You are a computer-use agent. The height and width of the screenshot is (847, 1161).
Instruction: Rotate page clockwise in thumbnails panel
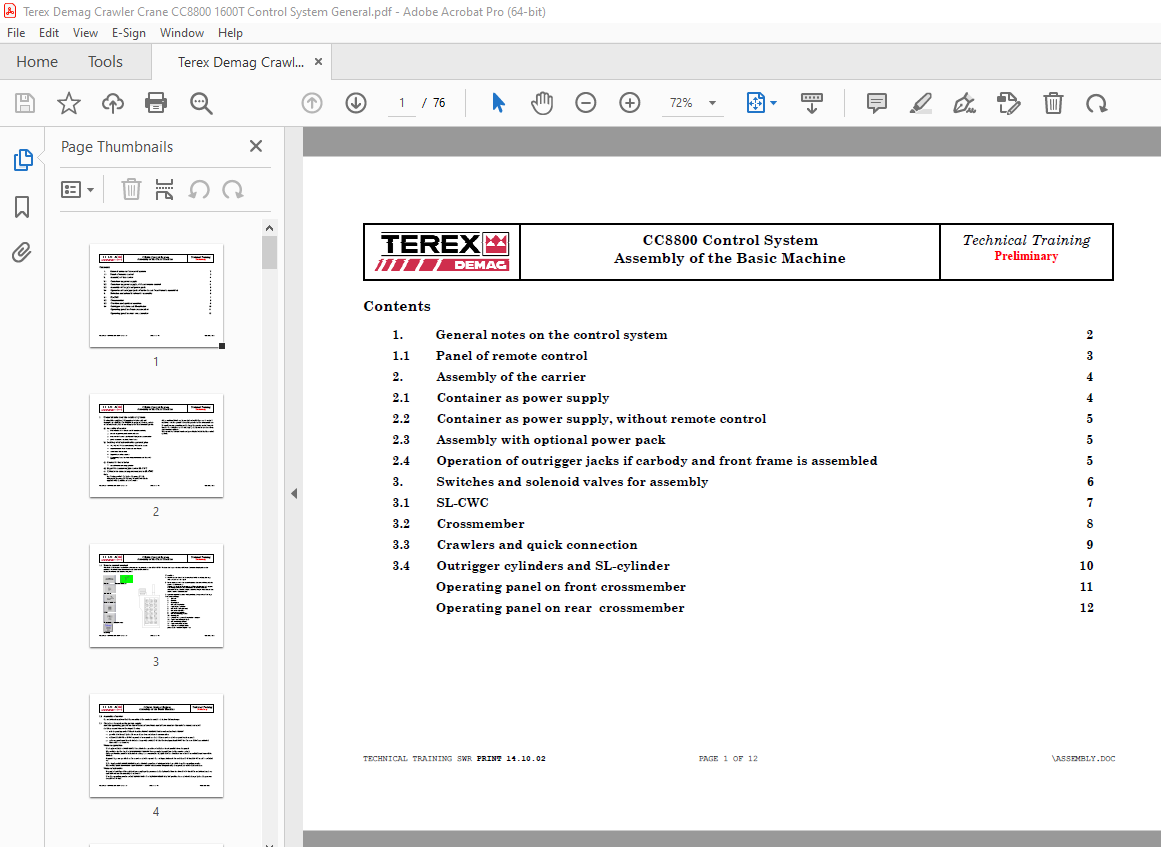click(x=232, y=190)
